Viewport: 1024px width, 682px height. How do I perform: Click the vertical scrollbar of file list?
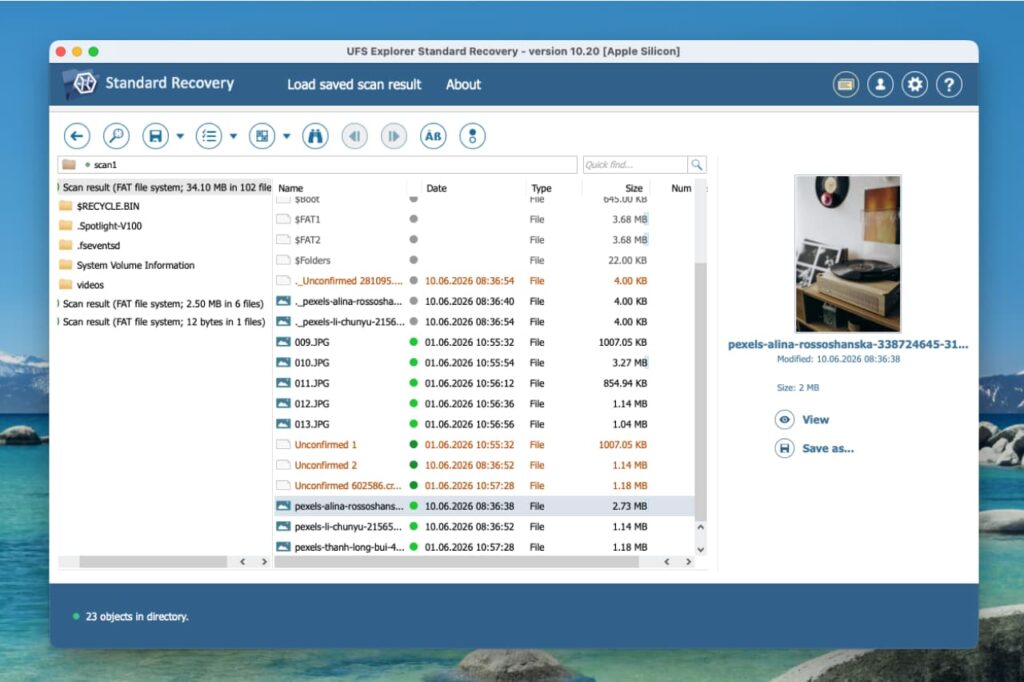701,390
